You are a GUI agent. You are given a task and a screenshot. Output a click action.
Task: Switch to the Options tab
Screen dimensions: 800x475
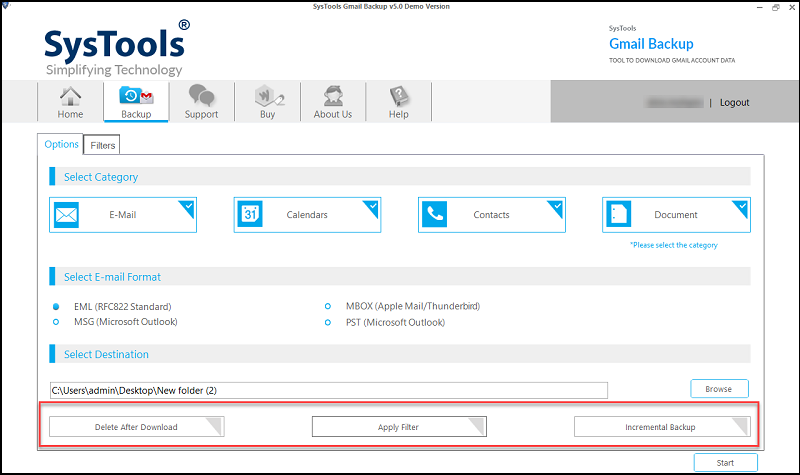[x=61, y=144]
